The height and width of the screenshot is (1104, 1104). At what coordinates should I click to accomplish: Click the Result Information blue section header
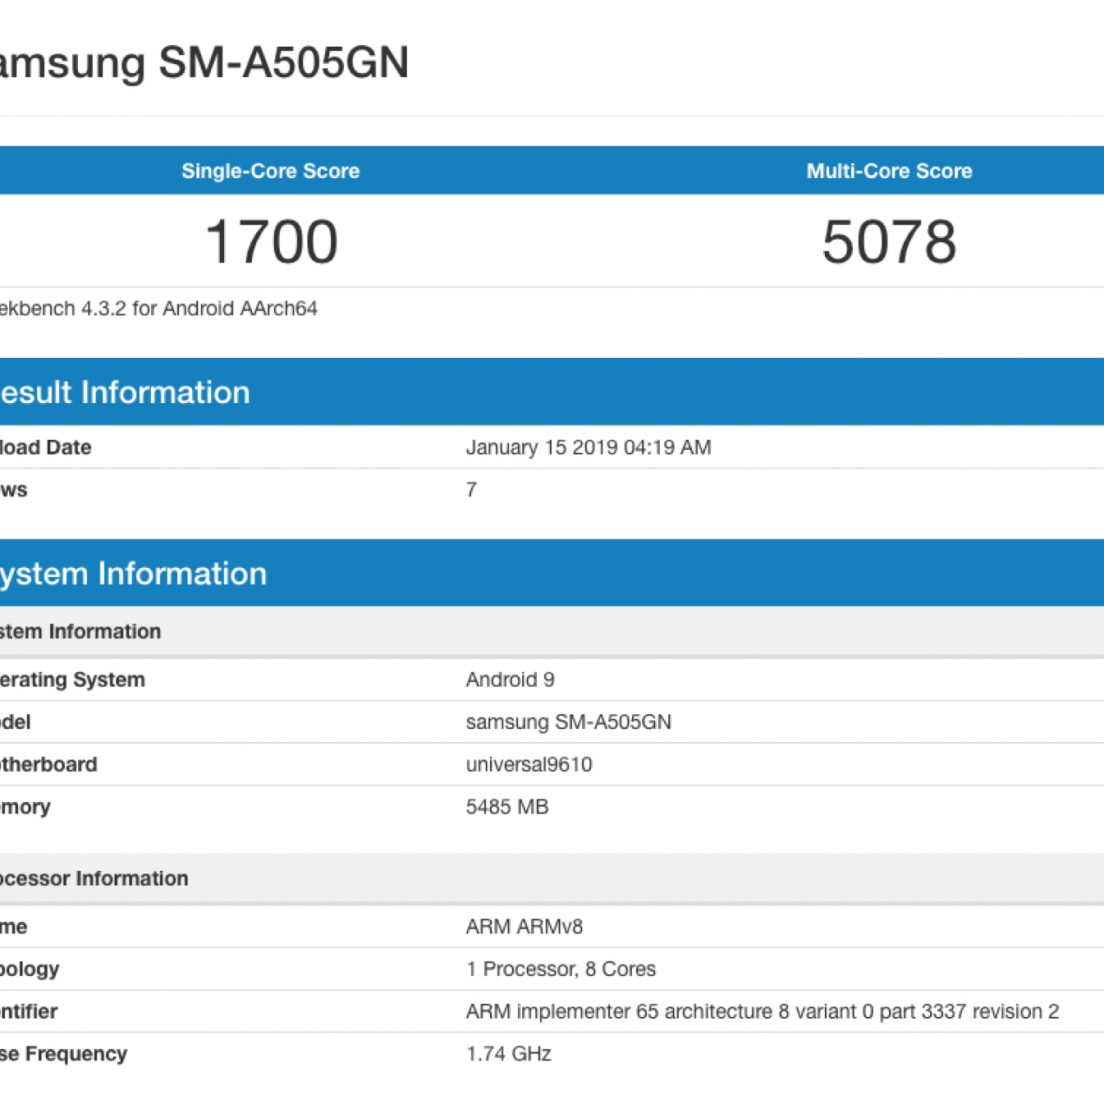(125, 392)
